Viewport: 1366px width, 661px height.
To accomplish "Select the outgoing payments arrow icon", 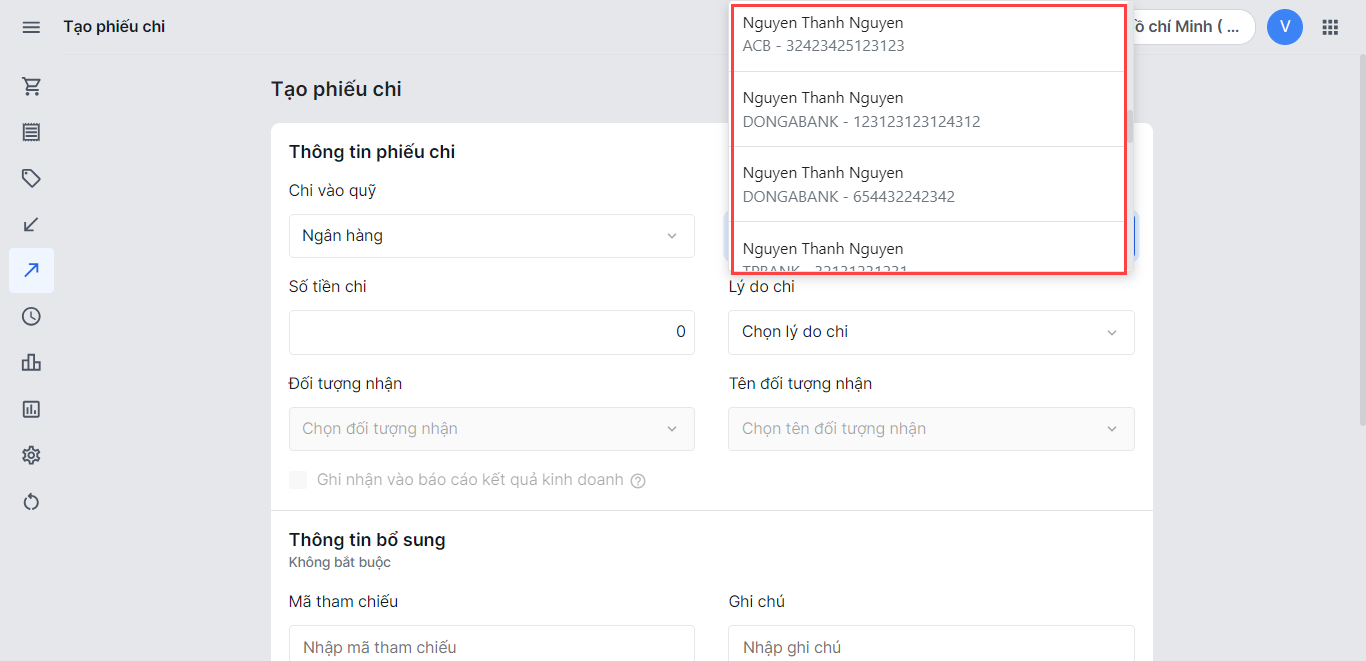I will tap(31, 270).
